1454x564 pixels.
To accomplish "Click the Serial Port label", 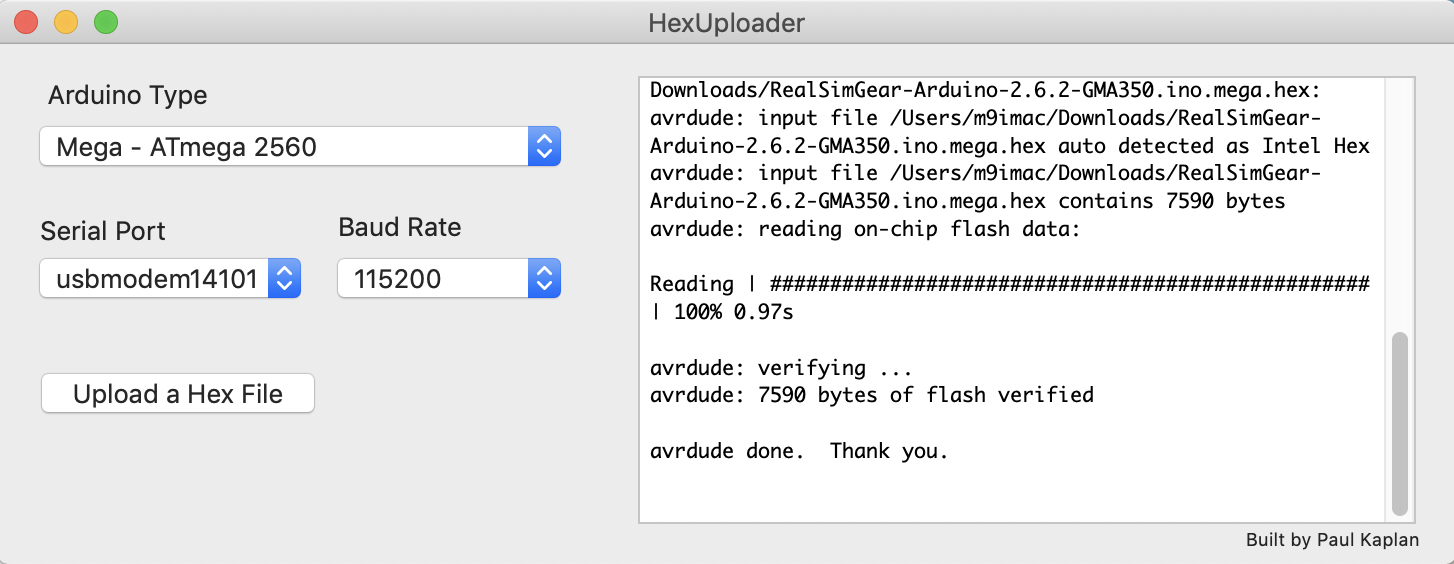I will tap(103, 231).
